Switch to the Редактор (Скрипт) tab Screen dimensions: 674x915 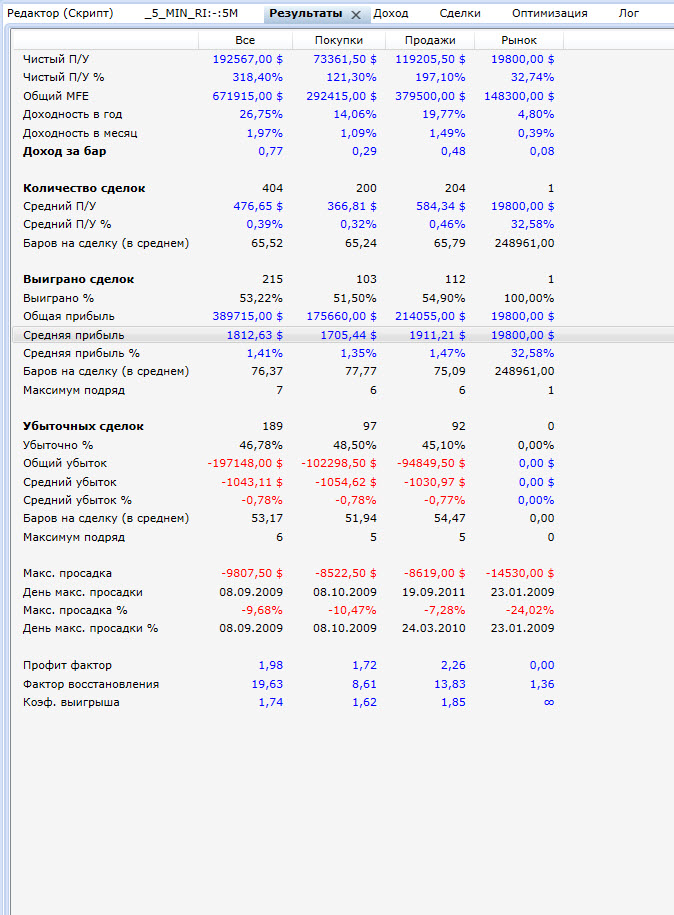click(x=60, y=13)
